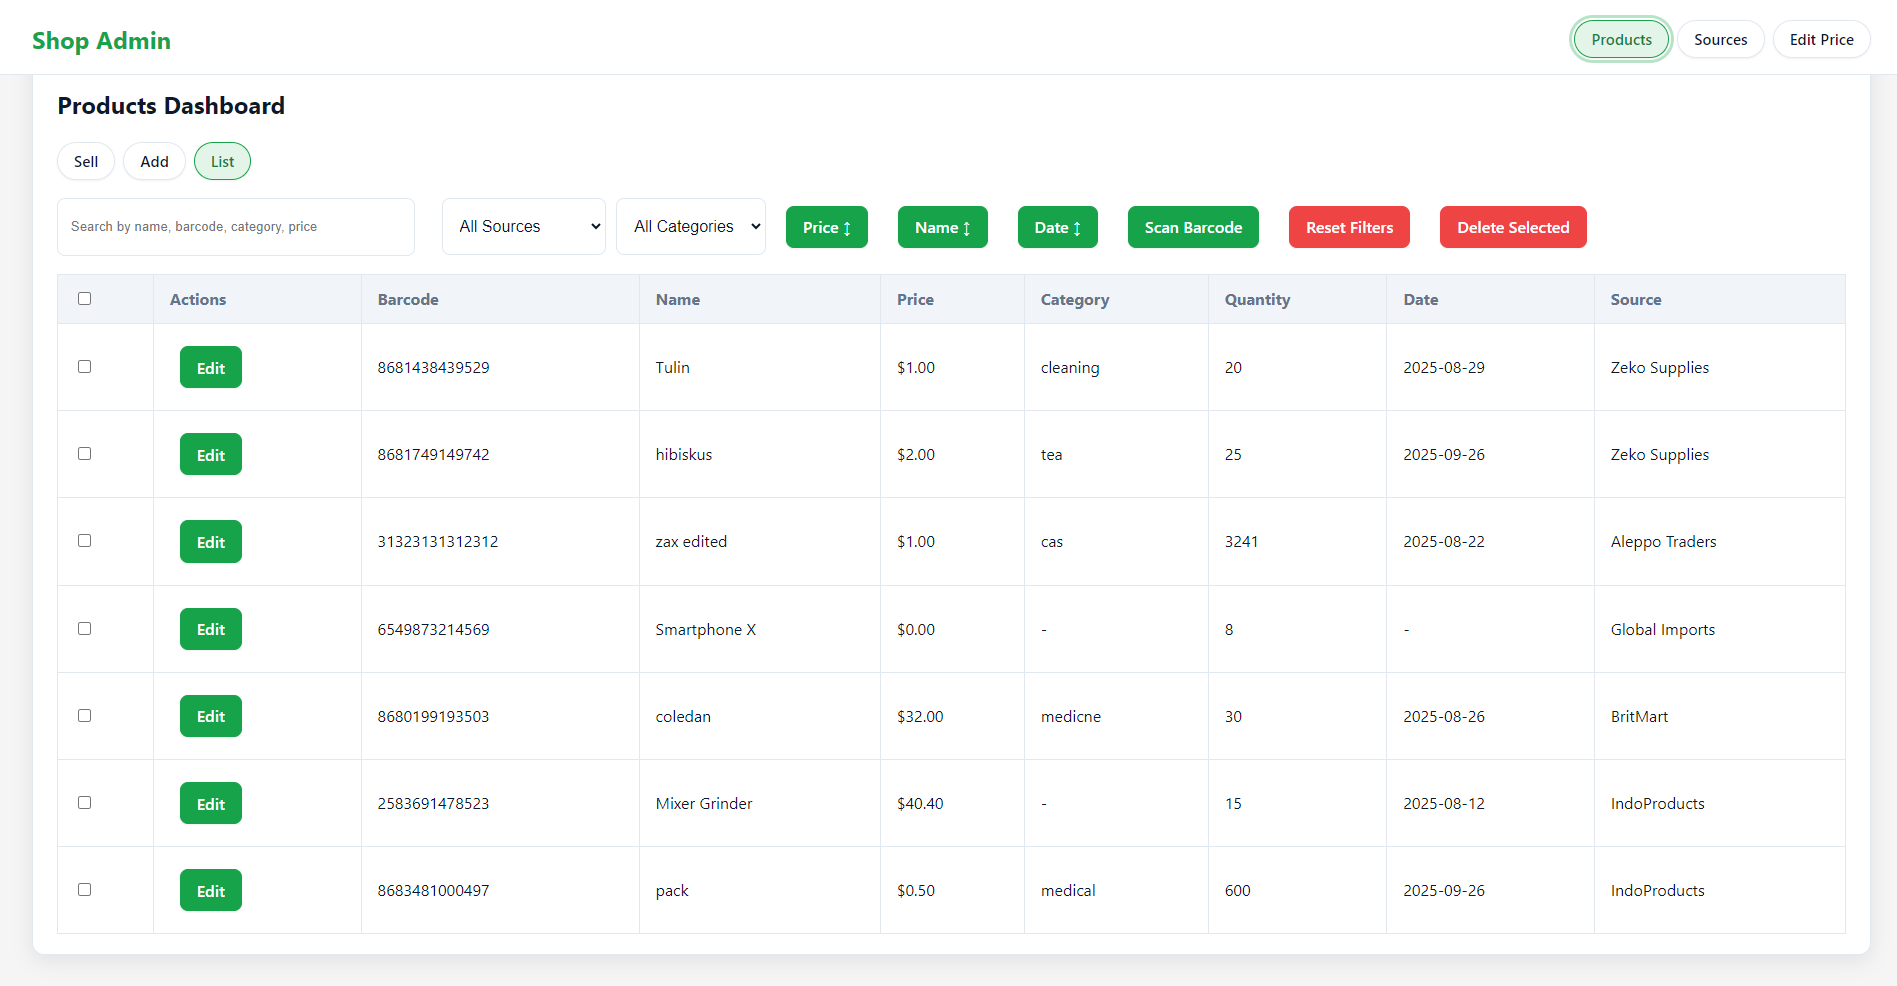1897x986 pixels.
Task: Expand the All Categories dropdown
Action: 690,226
